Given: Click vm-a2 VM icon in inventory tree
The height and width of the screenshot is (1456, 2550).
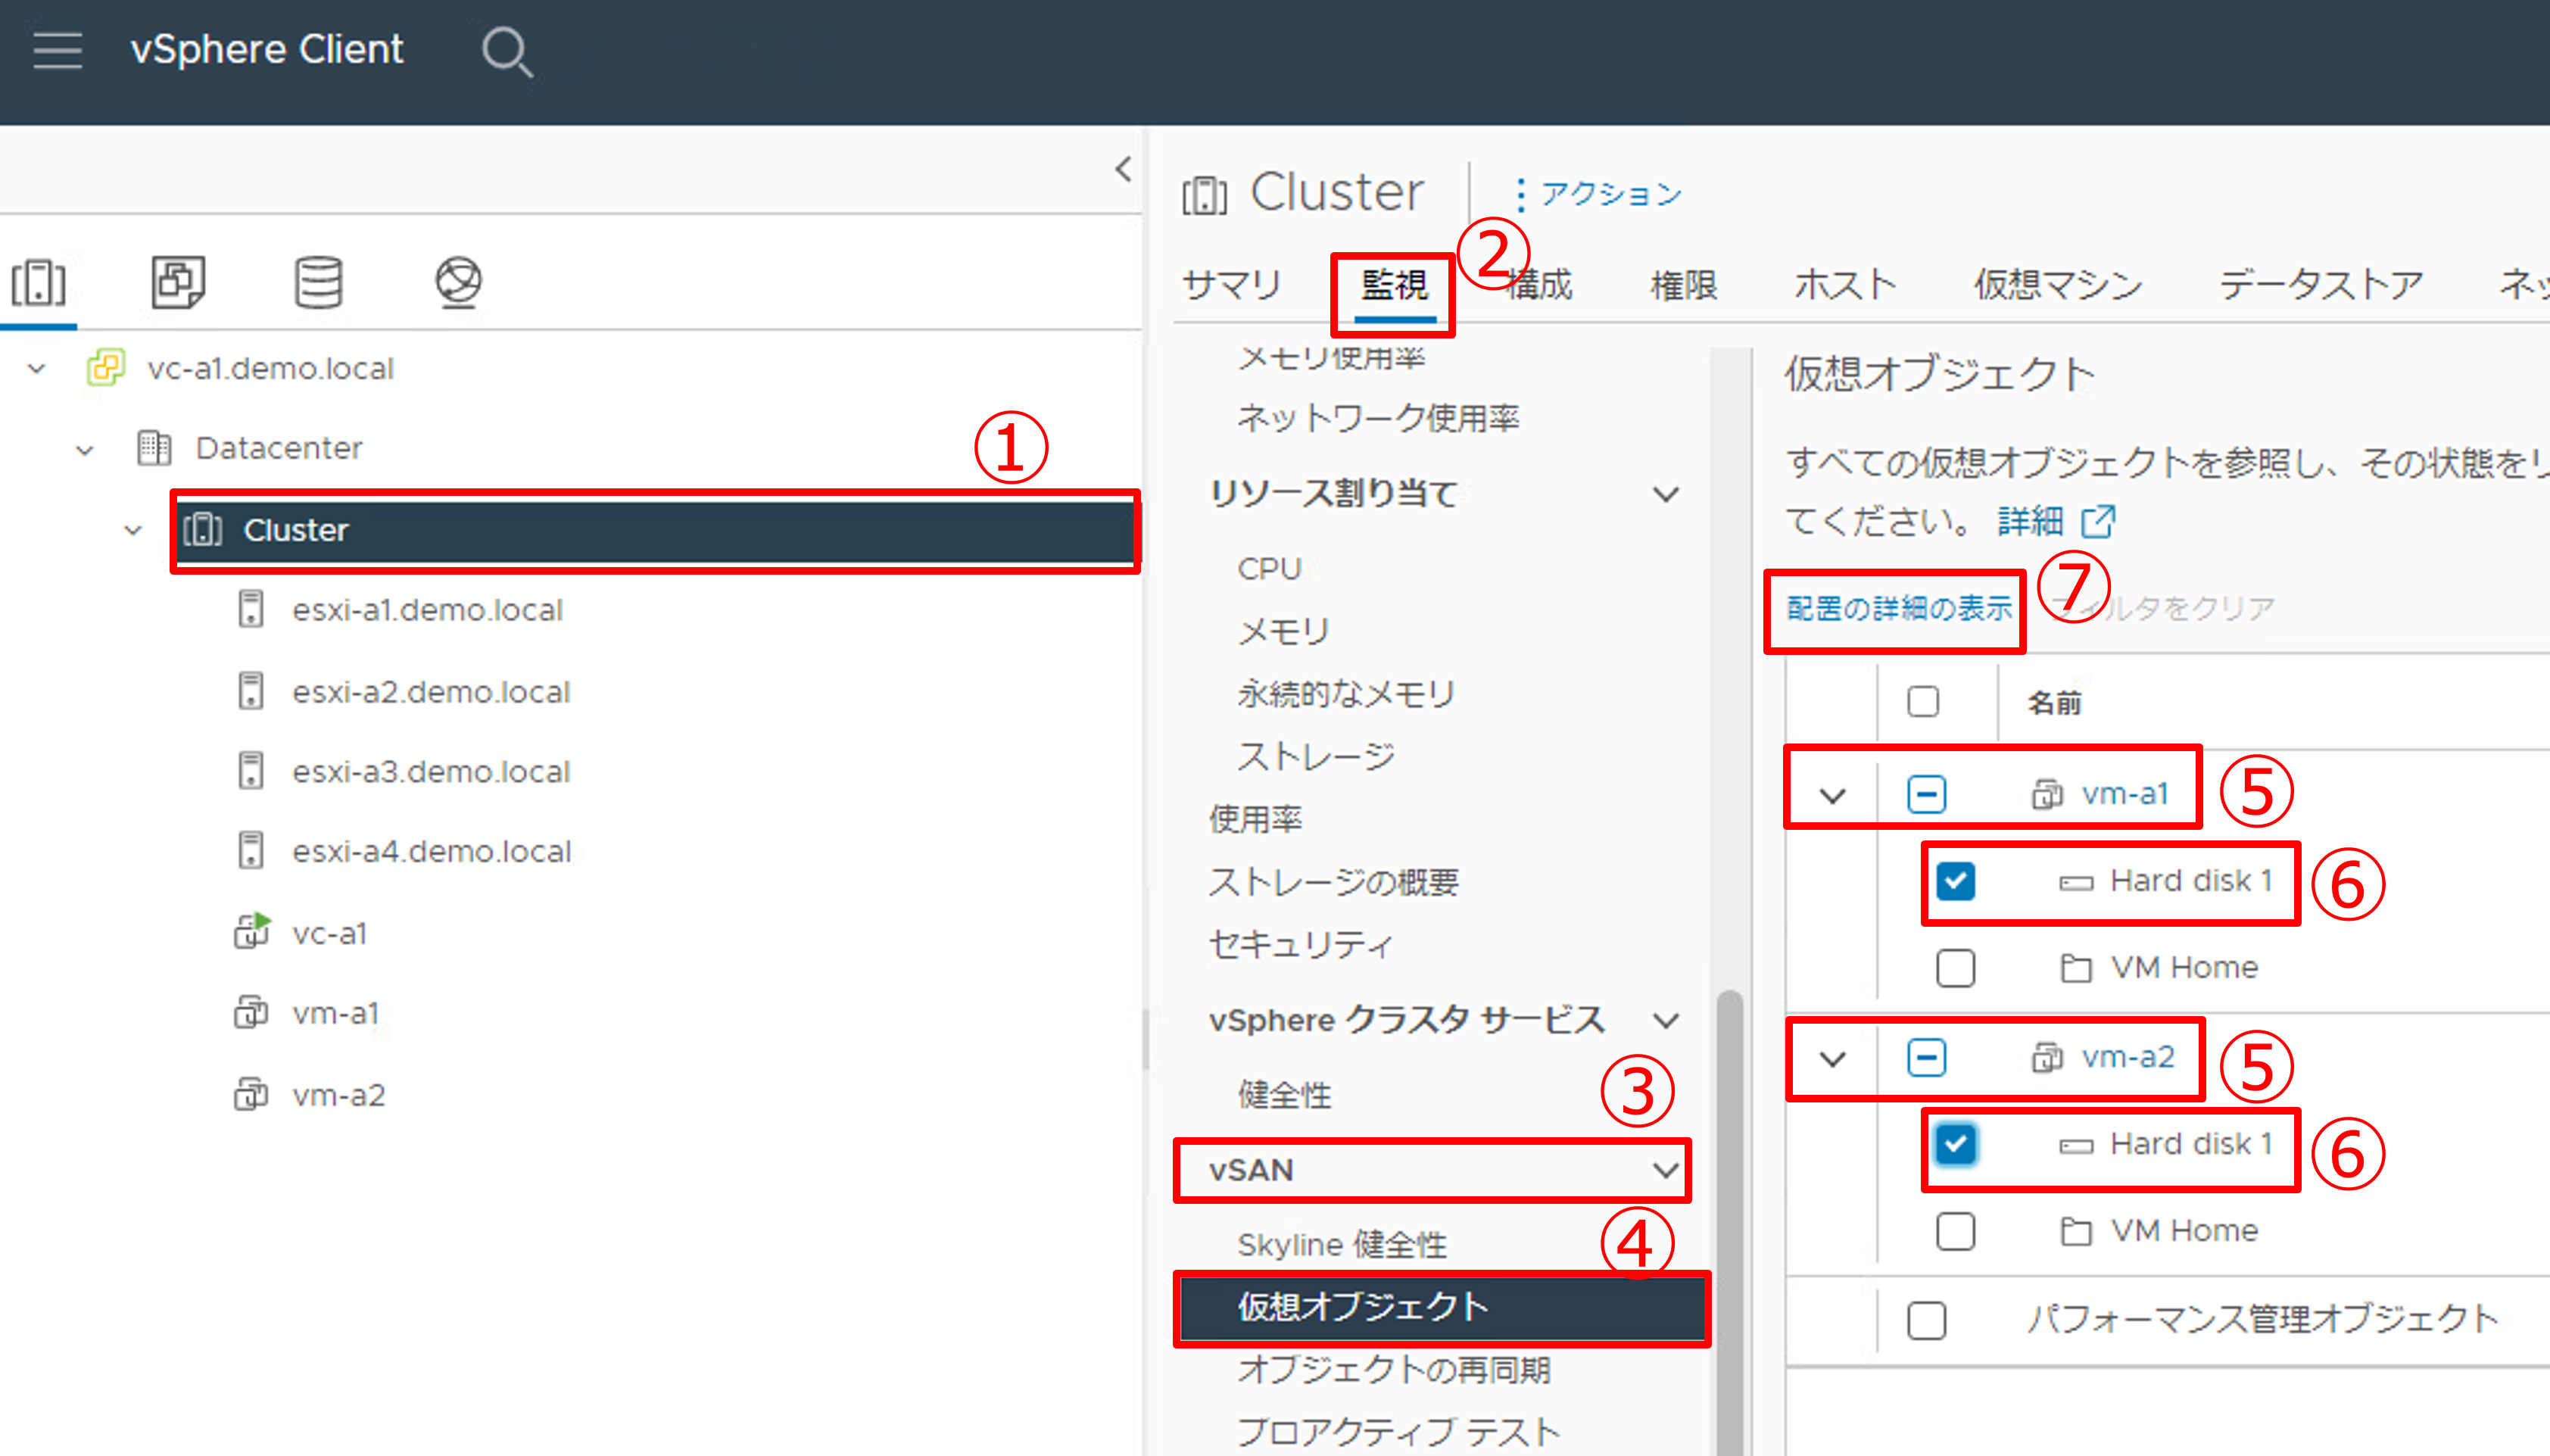Looking at the screenshot, I should pos(251,1094).
